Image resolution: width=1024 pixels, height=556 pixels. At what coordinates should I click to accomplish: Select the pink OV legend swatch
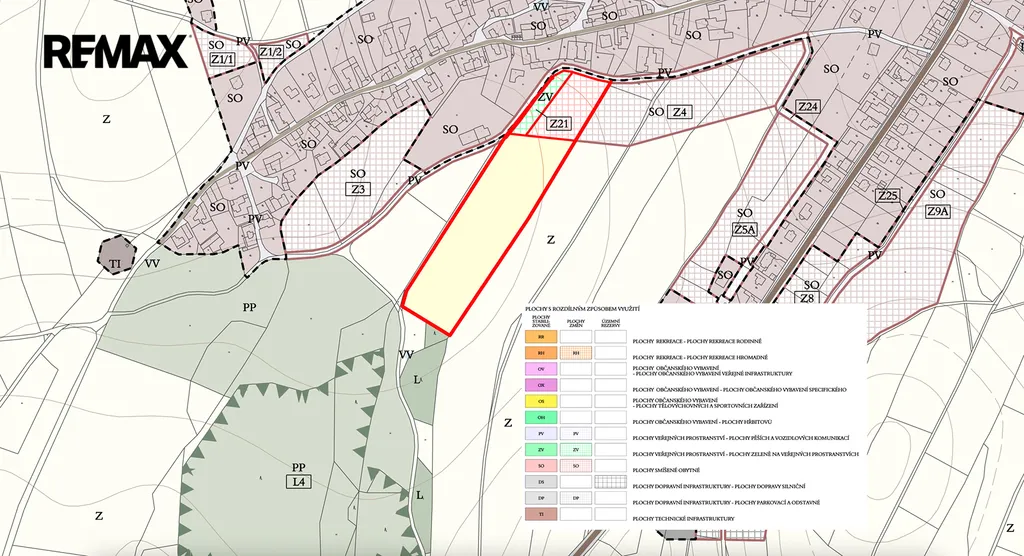[540, 370]
